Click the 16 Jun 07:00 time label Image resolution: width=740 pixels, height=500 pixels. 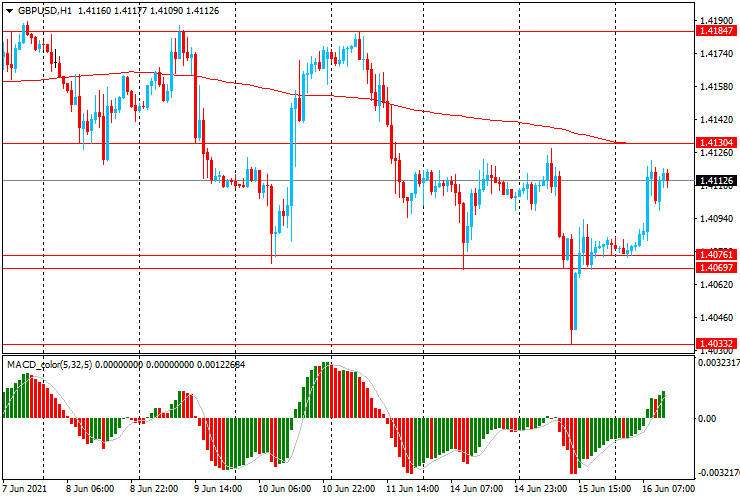pyautogui.click(x=669, y=488)
